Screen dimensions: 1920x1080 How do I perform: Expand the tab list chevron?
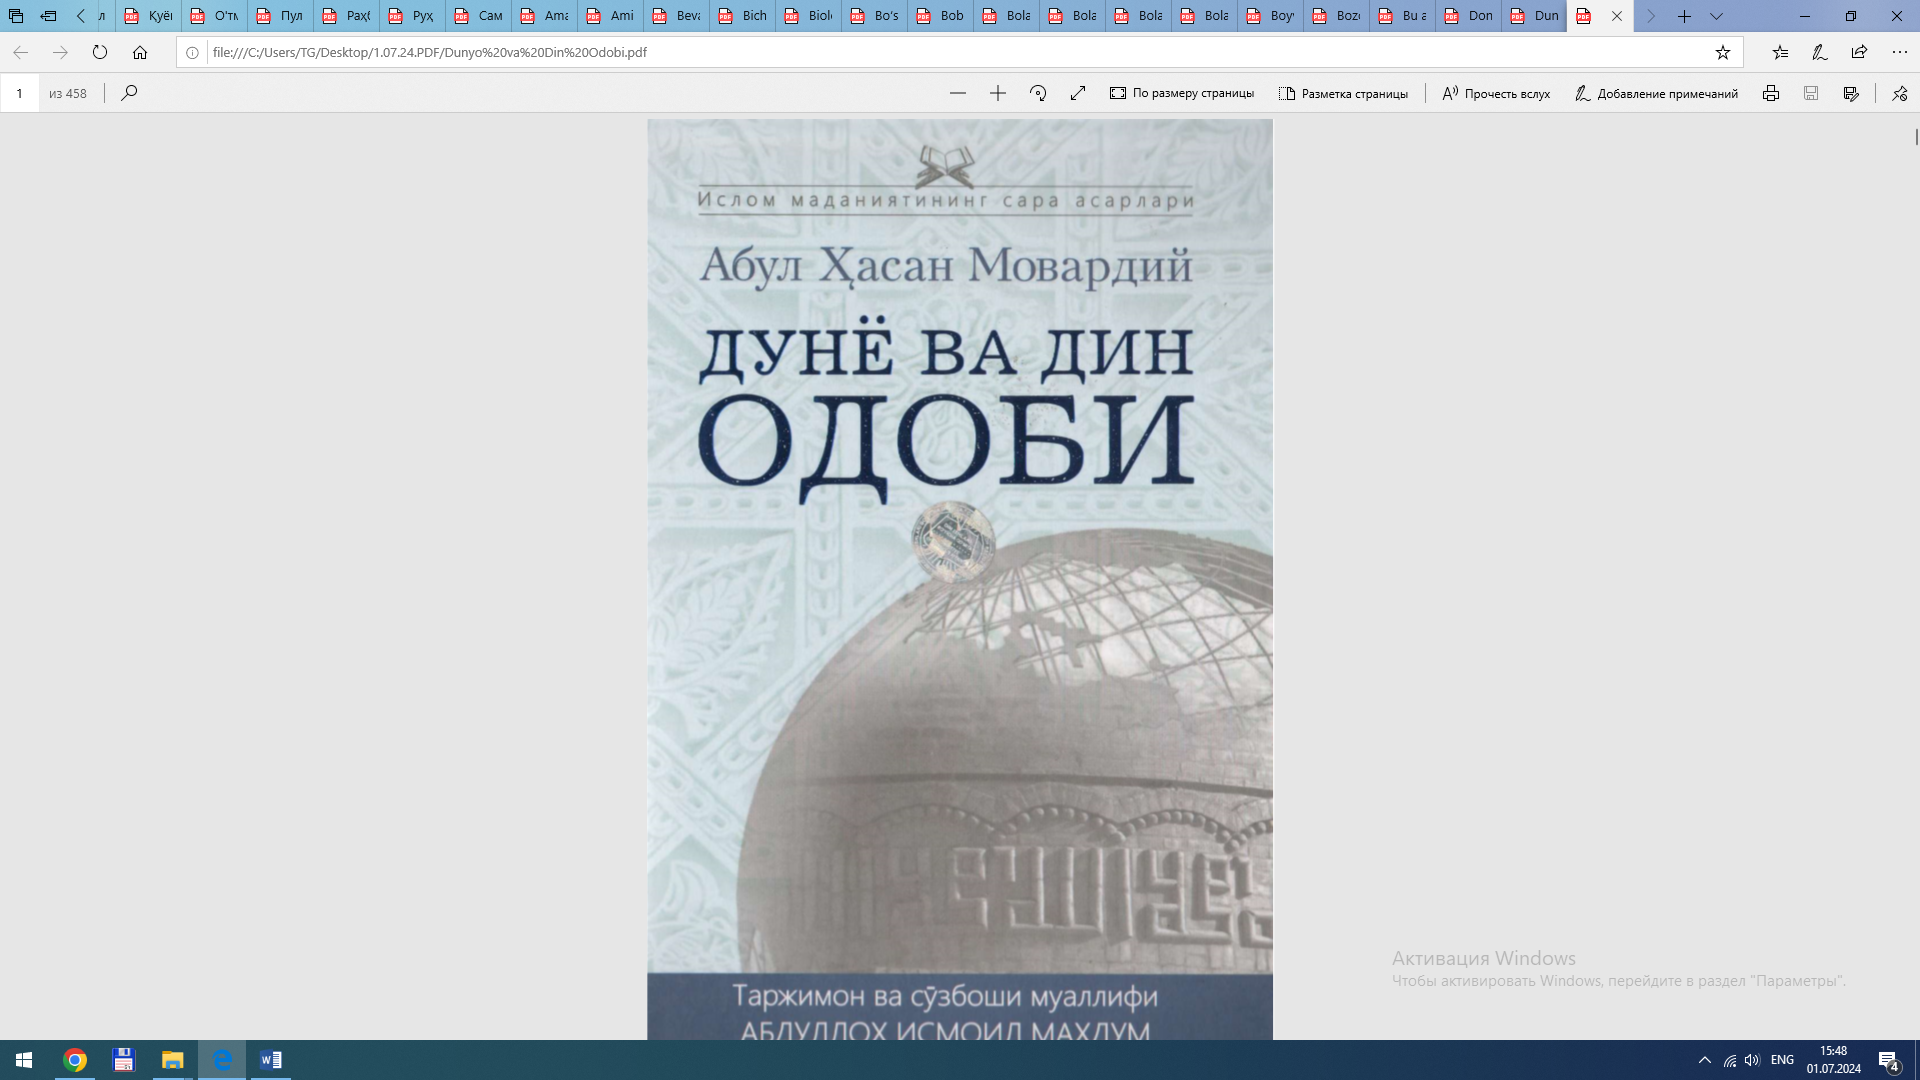pos(1716,16)
